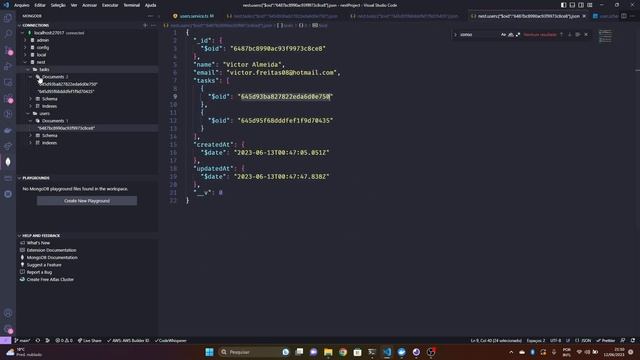Open the Search view in the activity bar
640x360 pixels.
[8, 34]
